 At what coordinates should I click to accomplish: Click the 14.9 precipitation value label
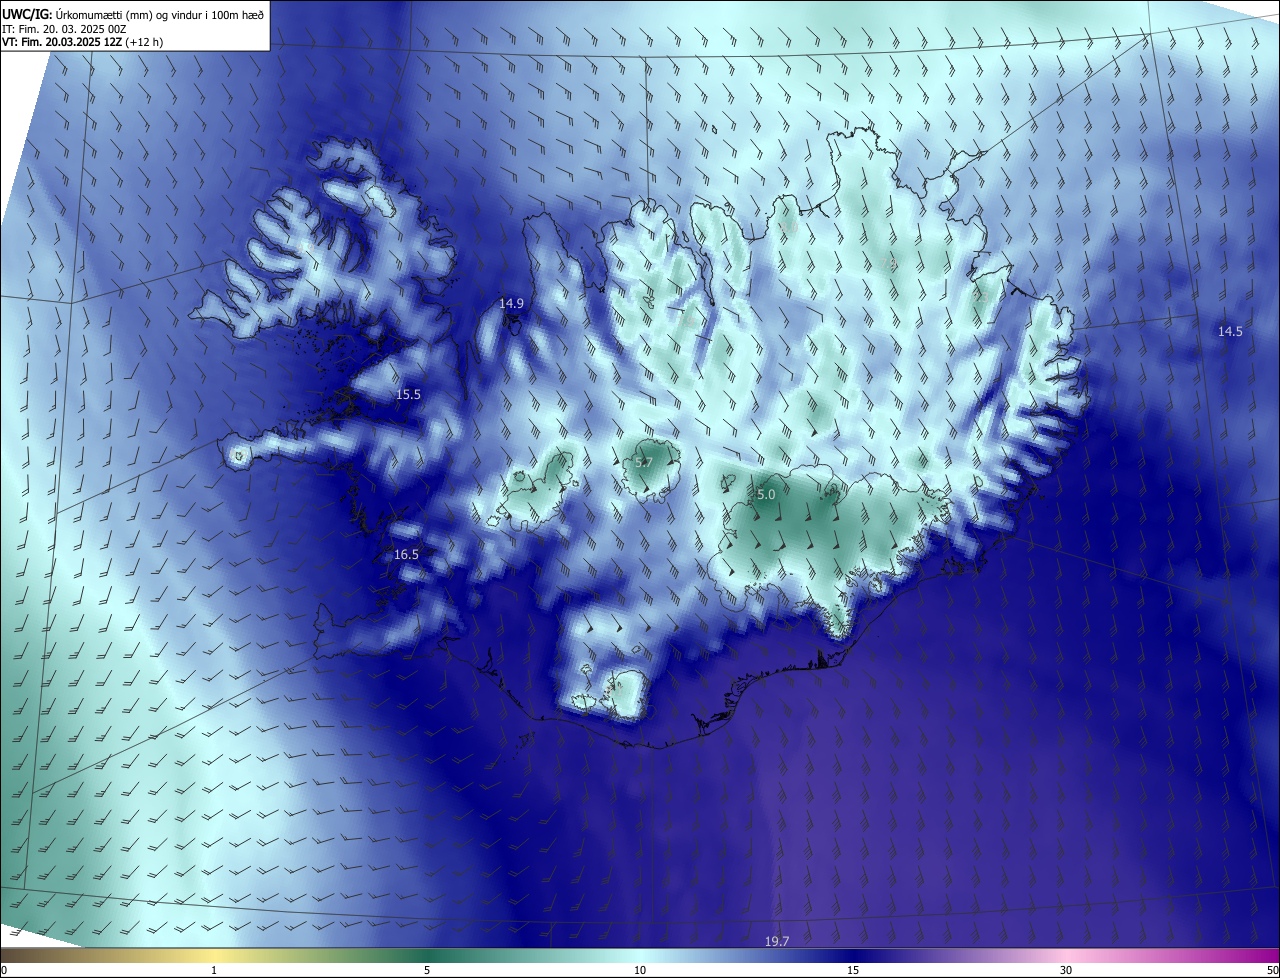tap(511, 303)
